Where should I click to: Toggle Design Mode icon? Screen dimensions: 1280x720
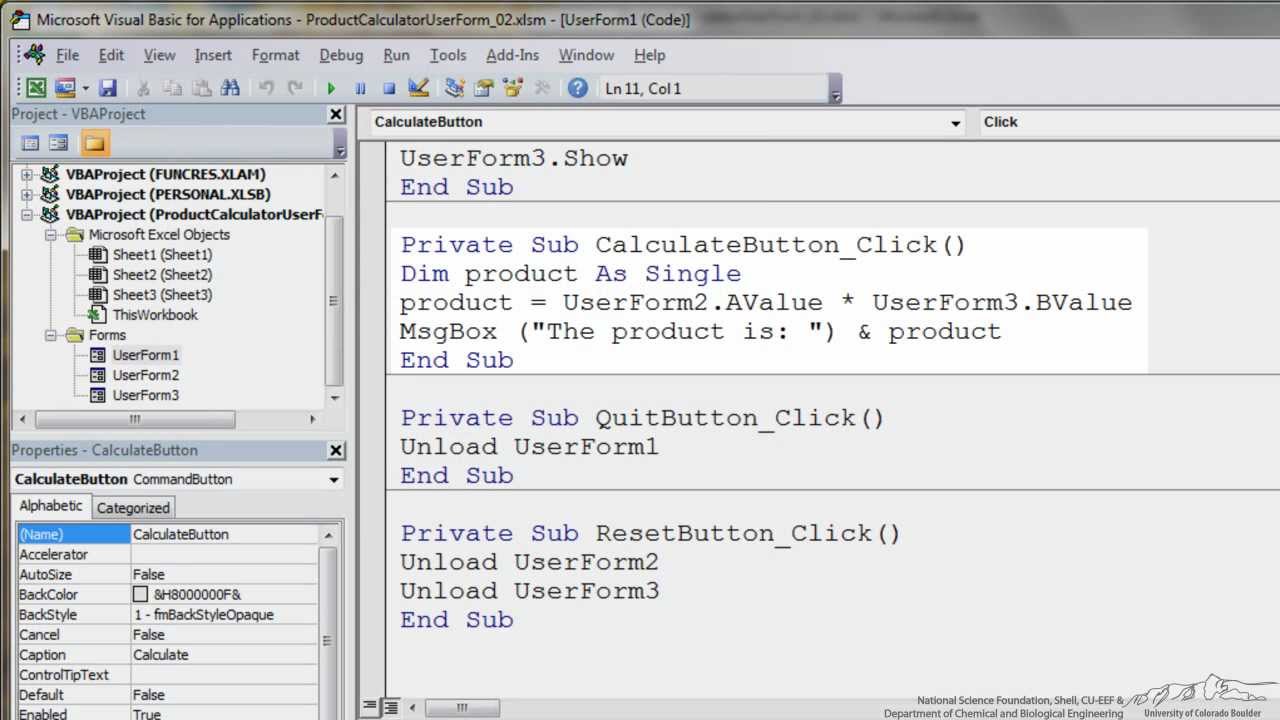coord(419,88)
